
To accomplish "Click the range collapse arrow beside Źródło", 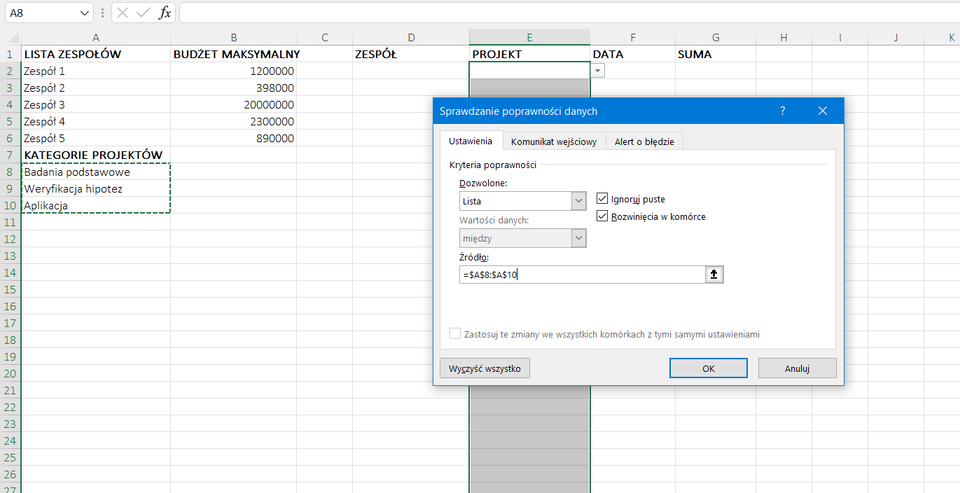I will (x=714, y=275).
